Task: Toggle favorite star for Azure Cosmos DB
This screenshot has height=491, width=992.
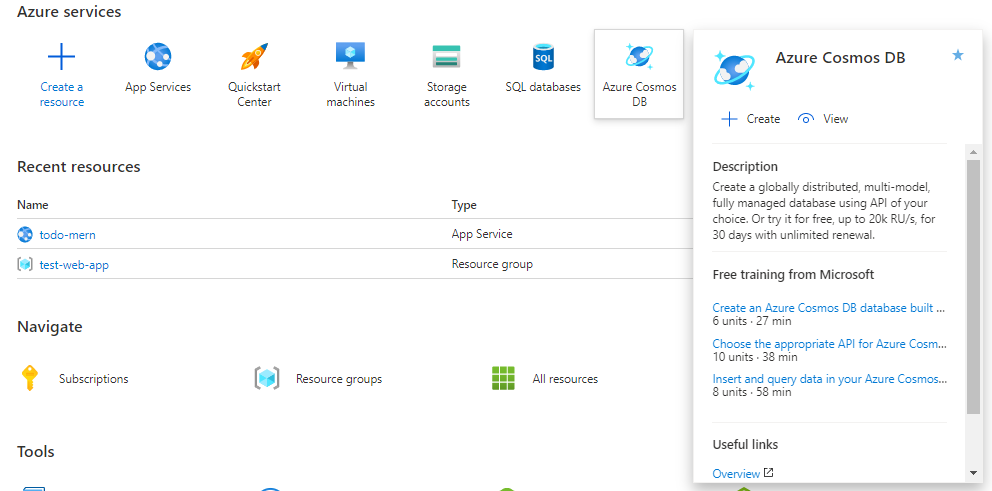Action: [x=957, y=56]
